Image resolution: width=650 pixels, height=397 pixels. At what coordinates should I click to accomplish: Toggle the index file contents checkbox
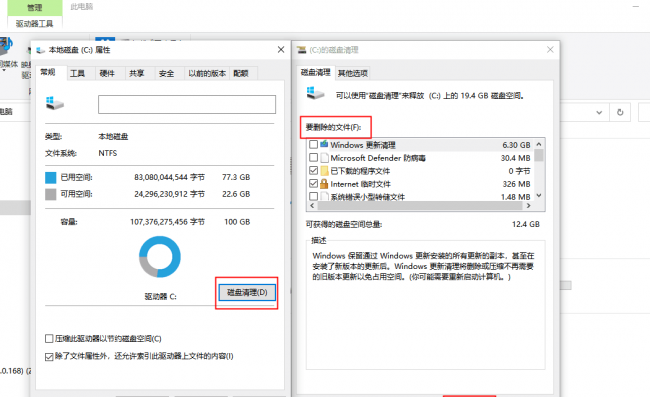click(x=49, y=356)
